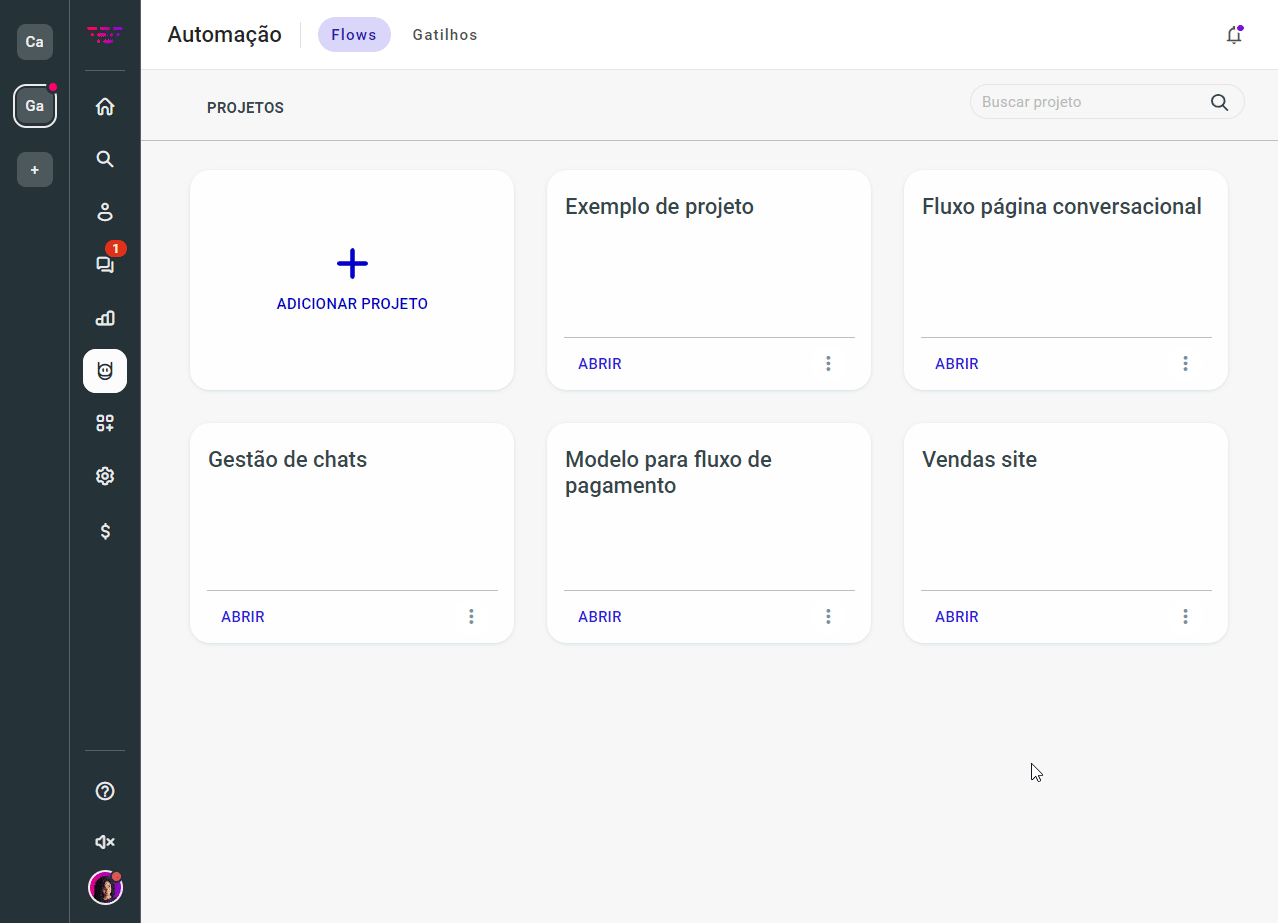The width and height of the screenshot is (1278, 923).
Task: Open Gestão de chats via ABRIR
Action: tap(243, 617)
